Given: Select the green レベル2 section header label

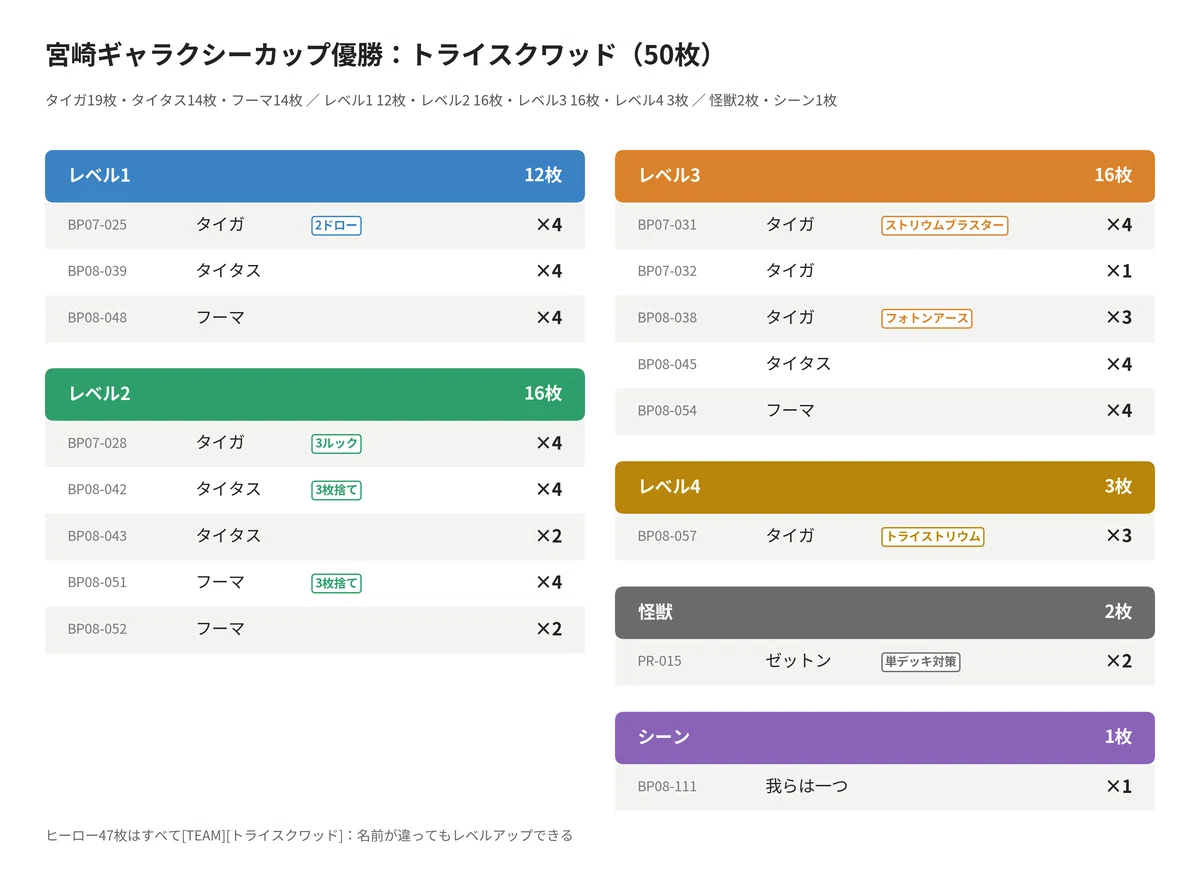Looking at the screenshot, I should point(99,393).
